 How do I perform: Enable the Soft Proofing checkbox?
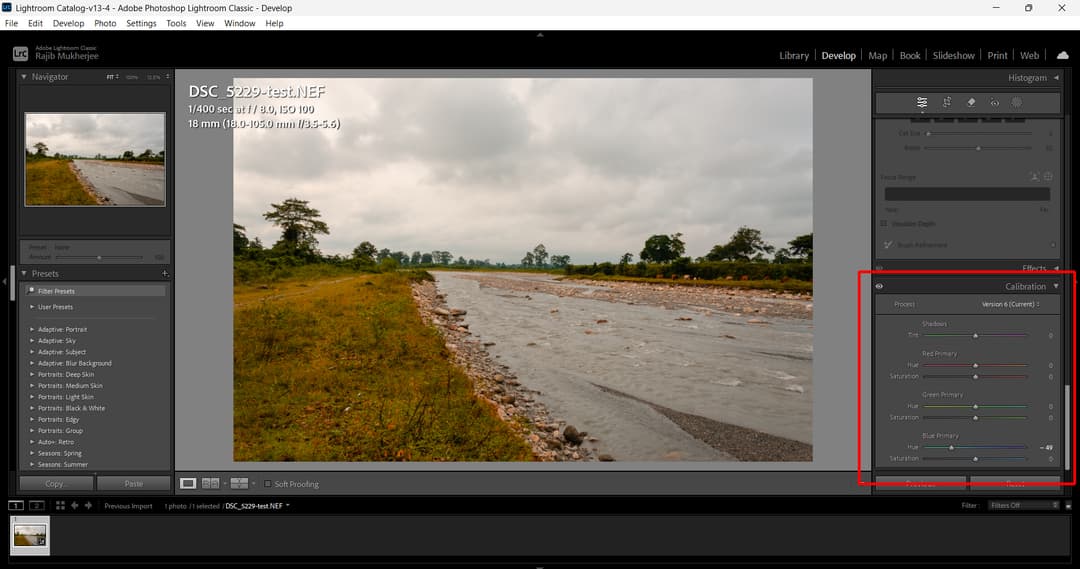tap(268, 484)
